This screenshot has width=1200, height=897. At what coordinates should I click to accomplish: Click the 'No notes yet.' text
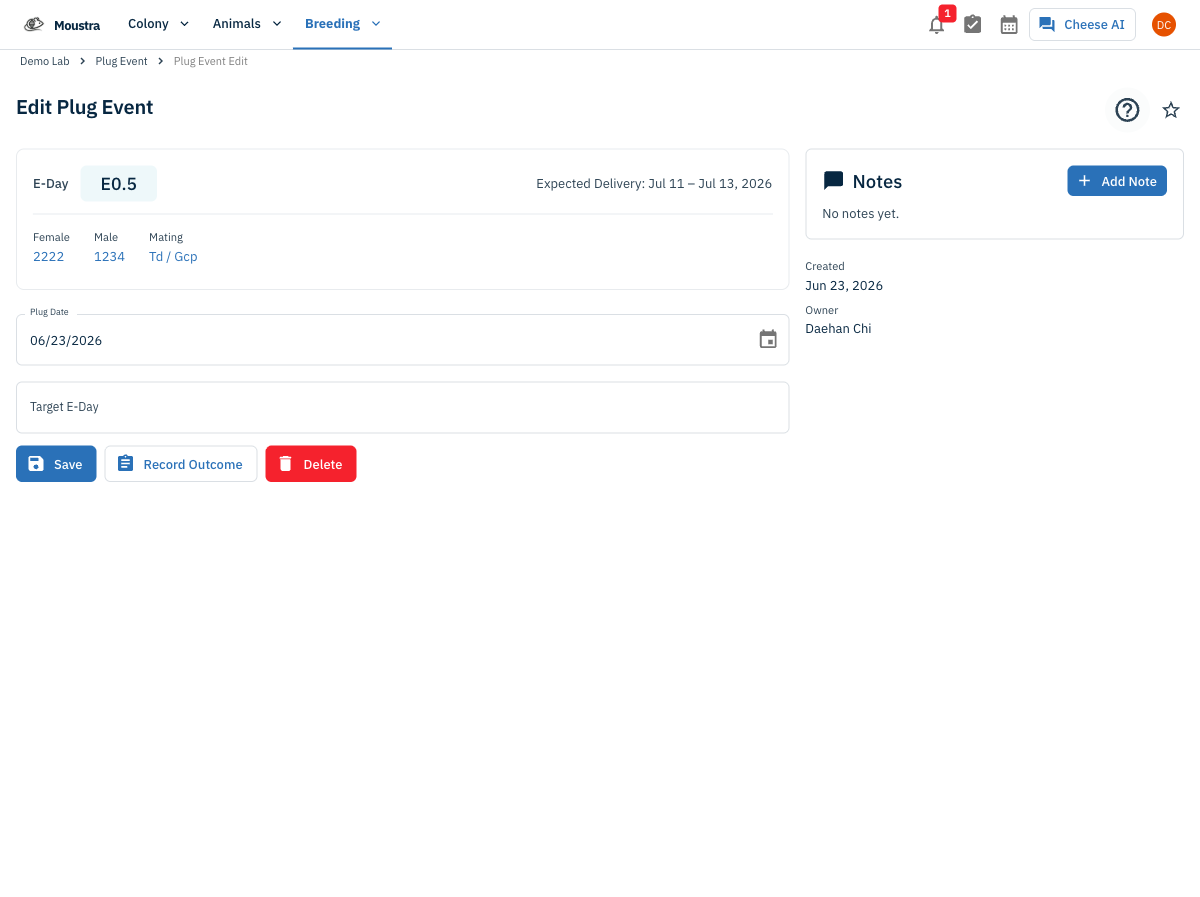(860, 213)
